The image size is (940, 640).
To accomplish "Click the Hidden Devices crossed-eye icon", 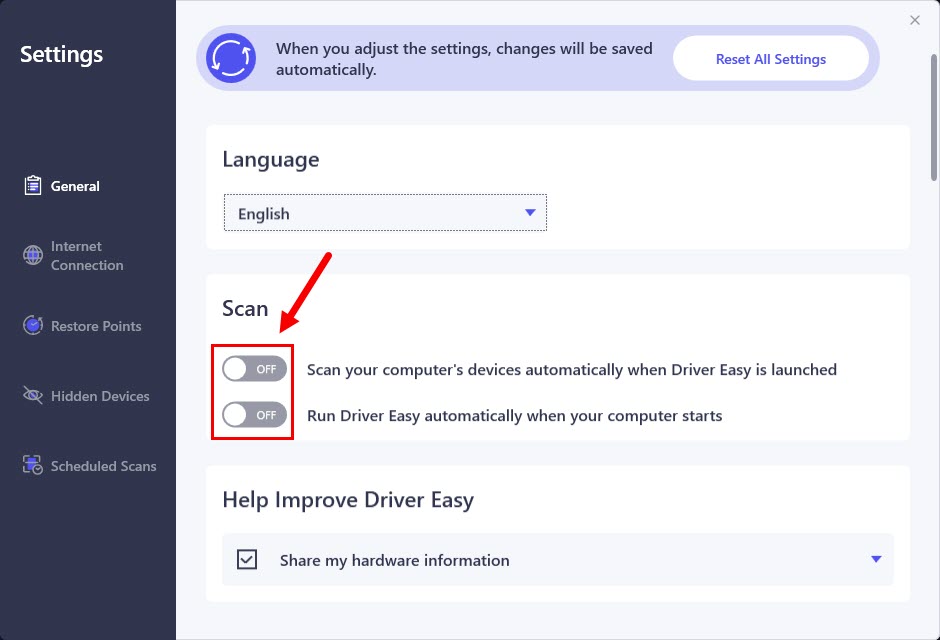I will tap(33, 396).
